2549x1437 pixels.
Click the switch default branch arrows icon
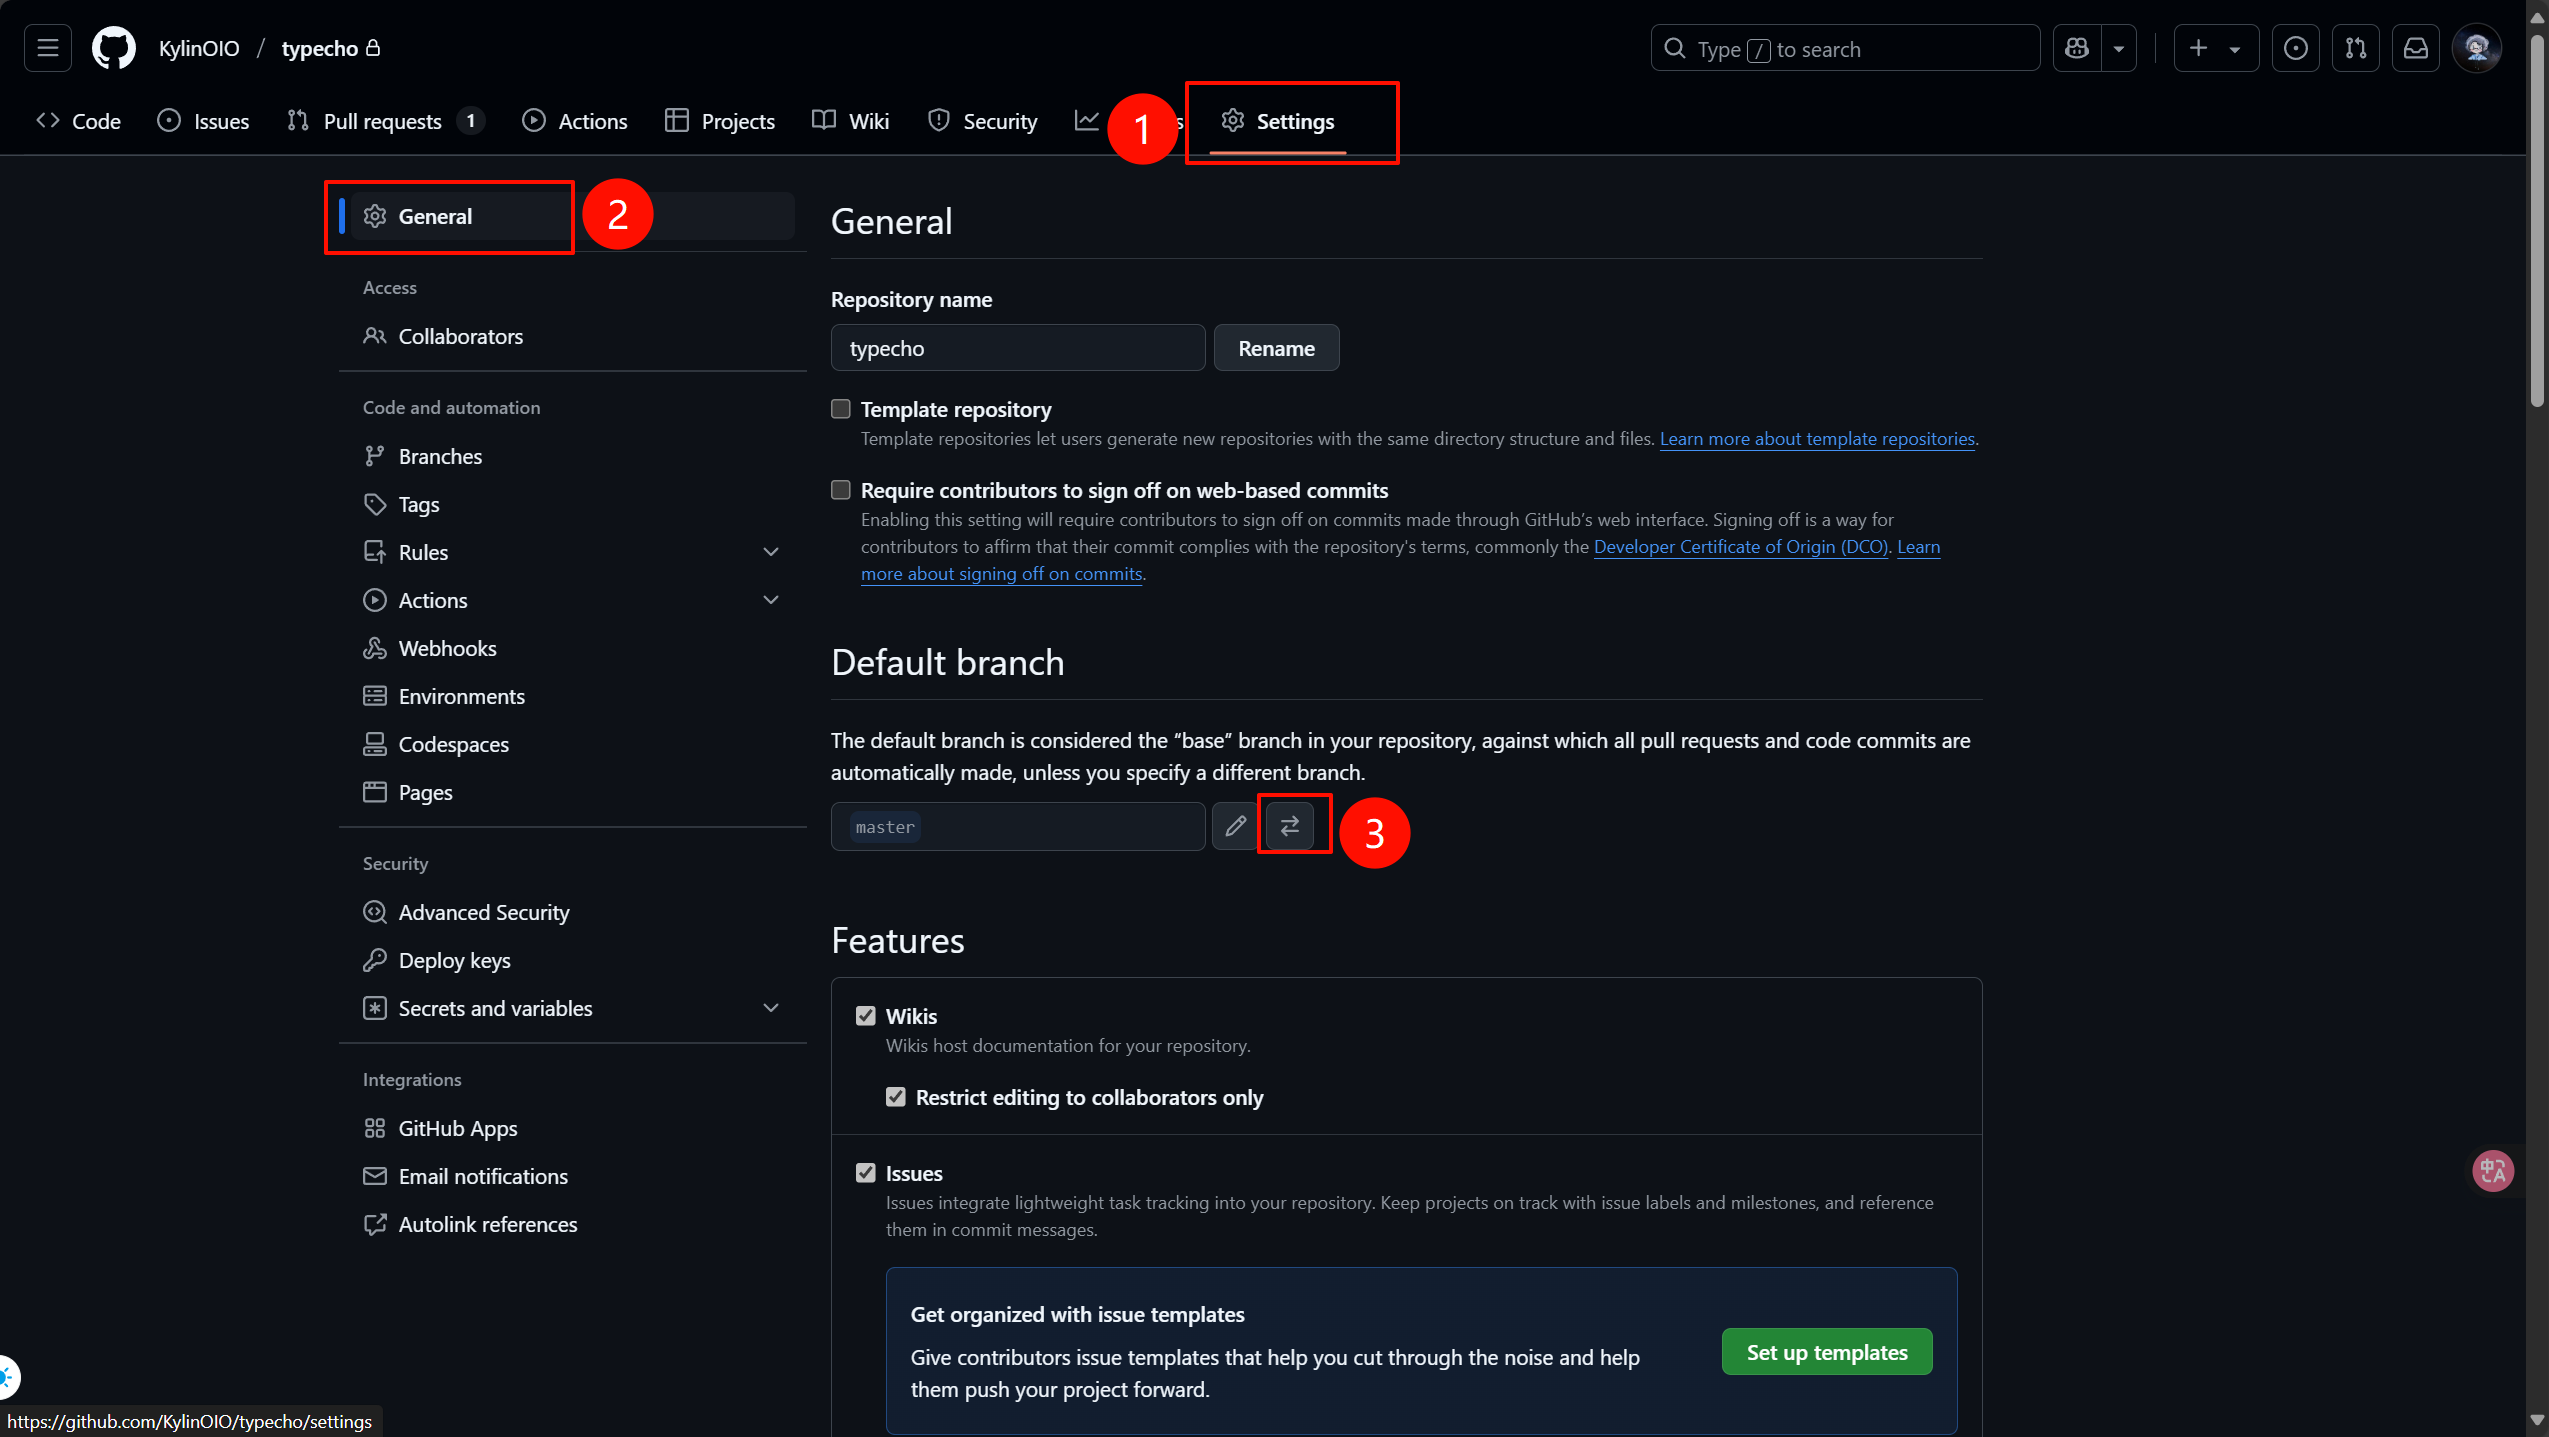[x=1290, y=826]
